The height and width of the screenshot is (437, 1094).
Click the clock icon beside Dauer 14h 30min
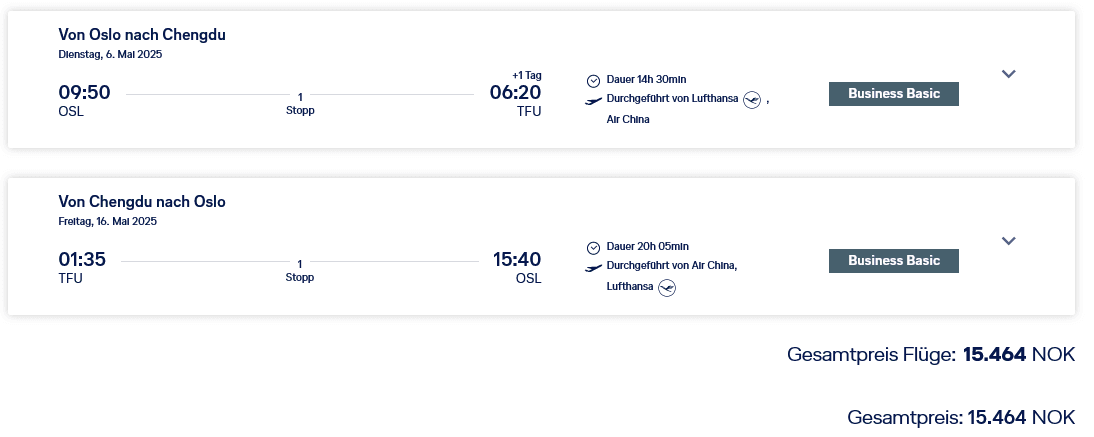tap(593, 80)
